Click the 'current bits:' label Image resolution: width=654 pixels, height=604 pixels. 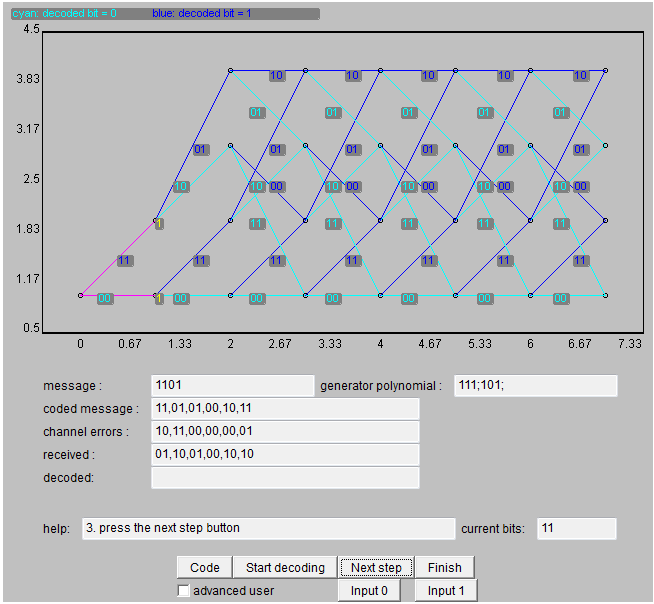pos(493,529)
